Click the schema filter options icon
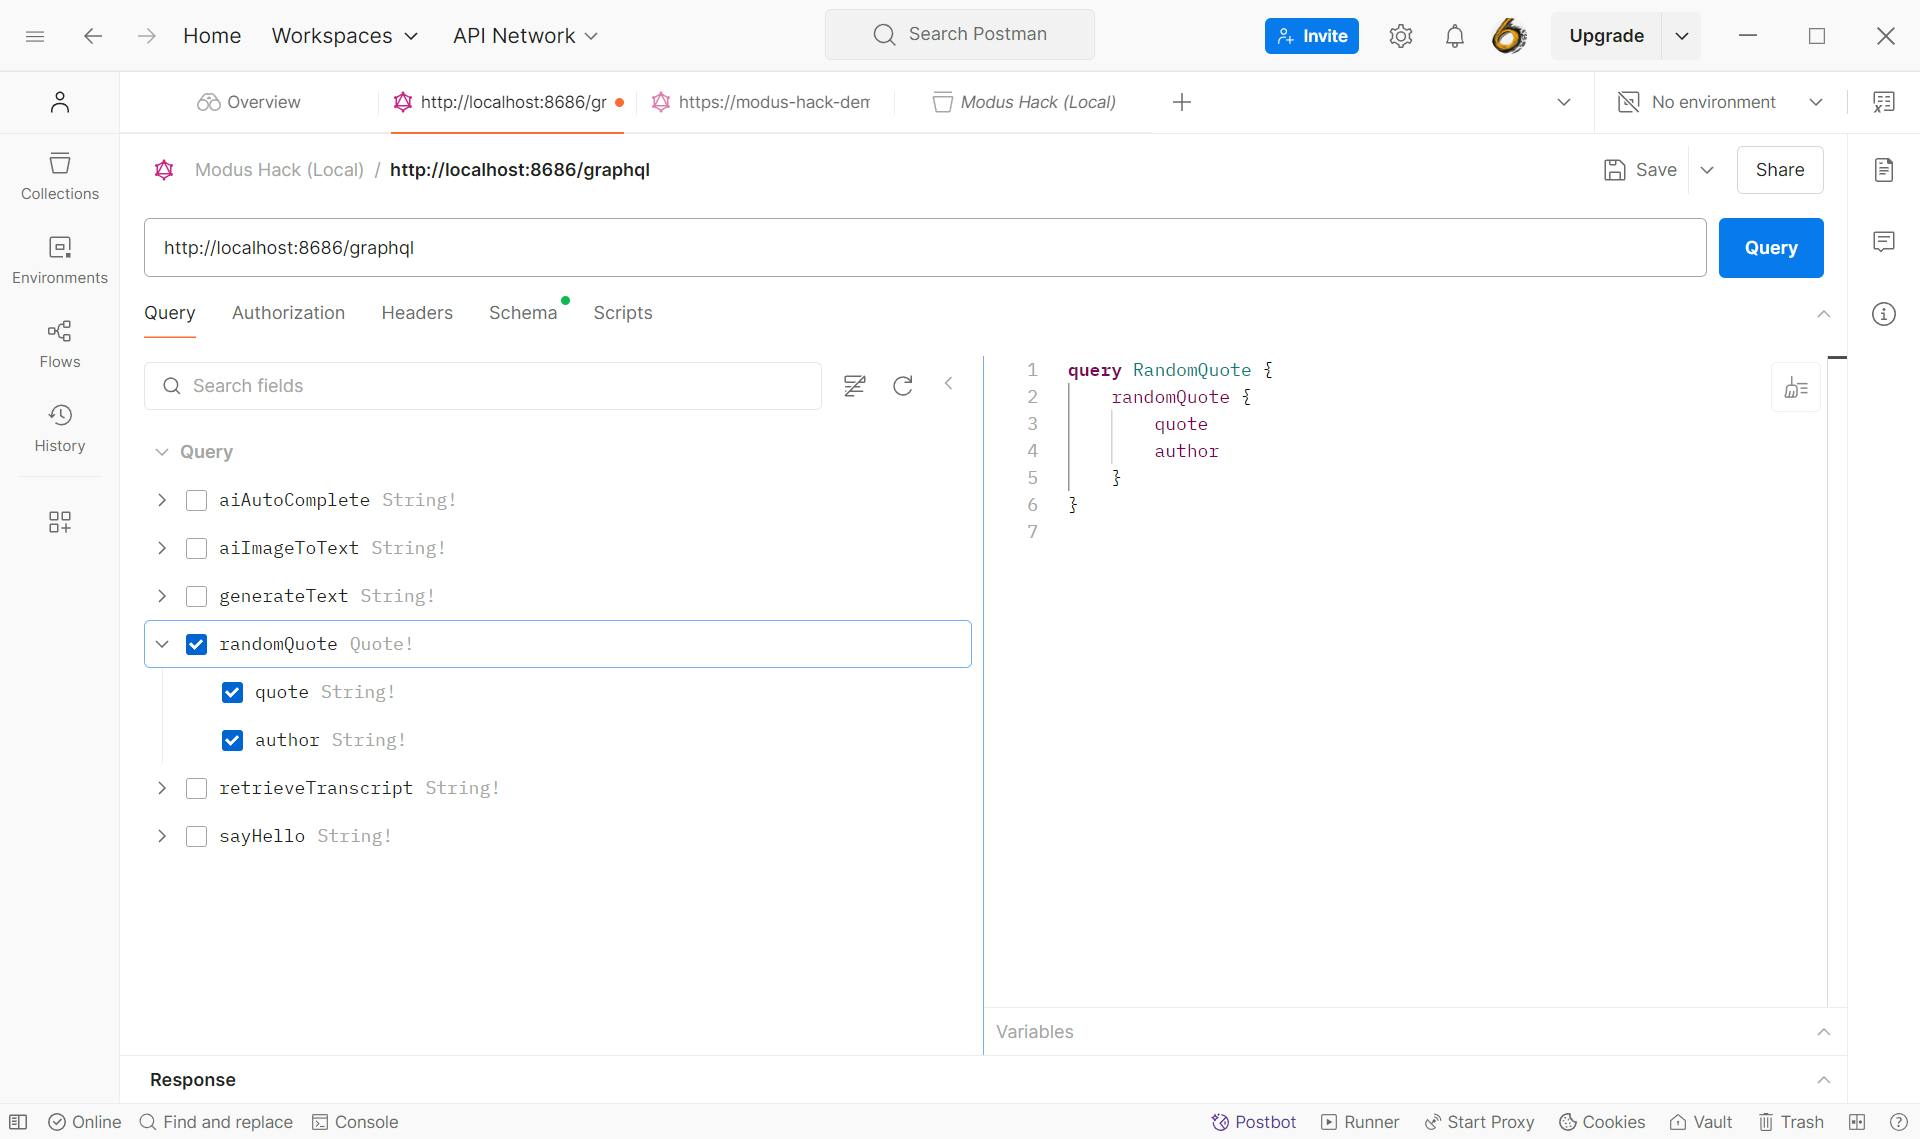Viewport: 1920px width, 1139px height. 854,386
